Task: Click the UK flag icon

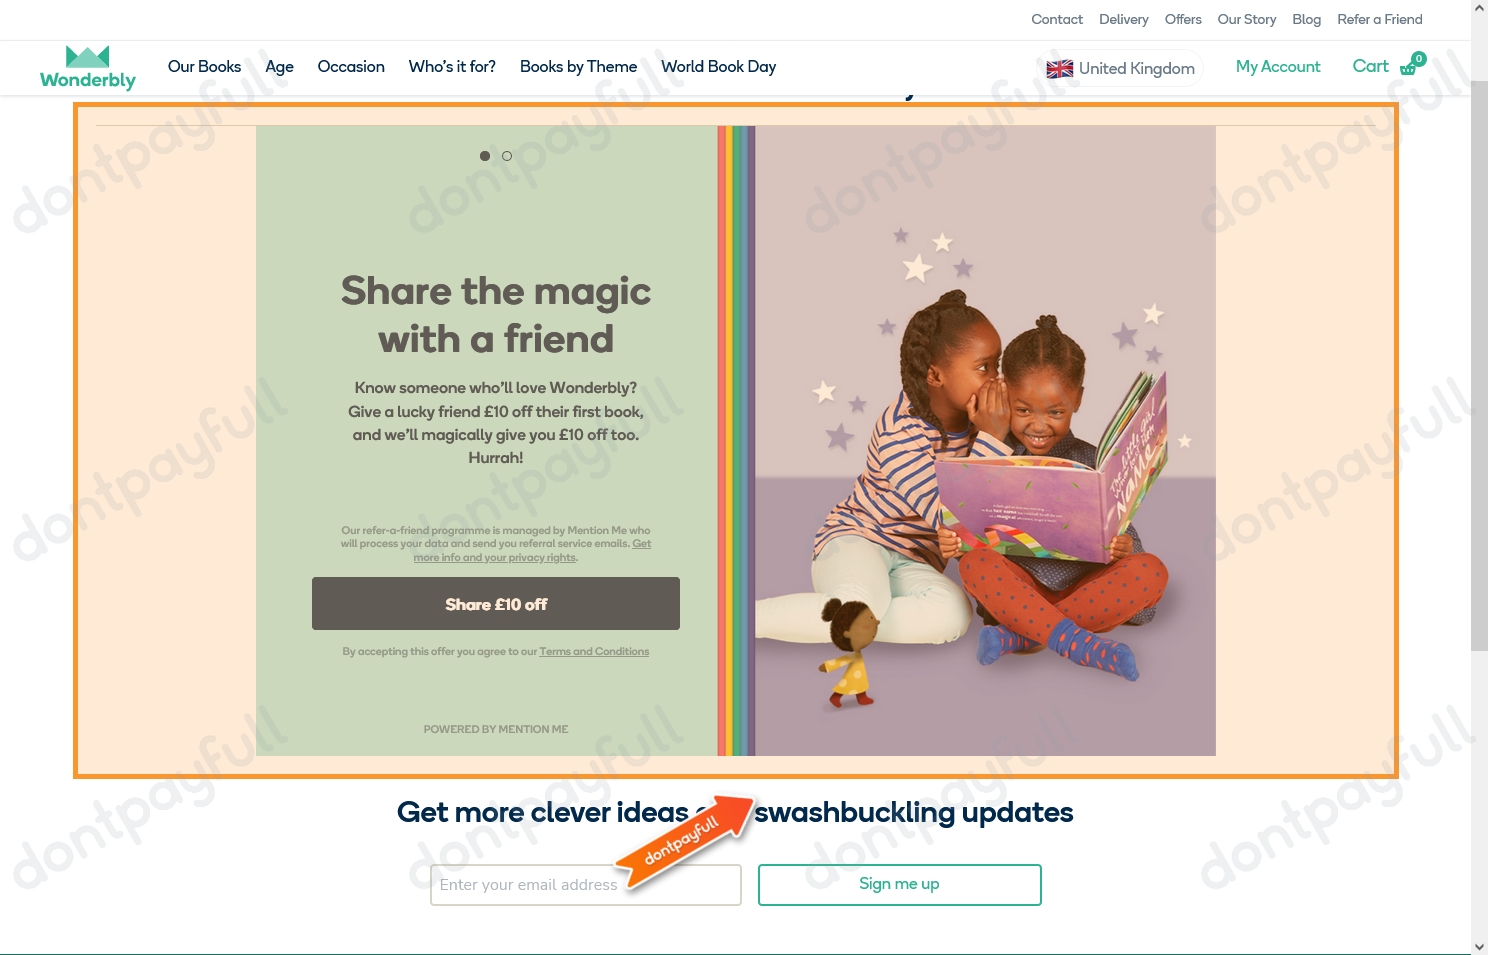Action: 1059,69
